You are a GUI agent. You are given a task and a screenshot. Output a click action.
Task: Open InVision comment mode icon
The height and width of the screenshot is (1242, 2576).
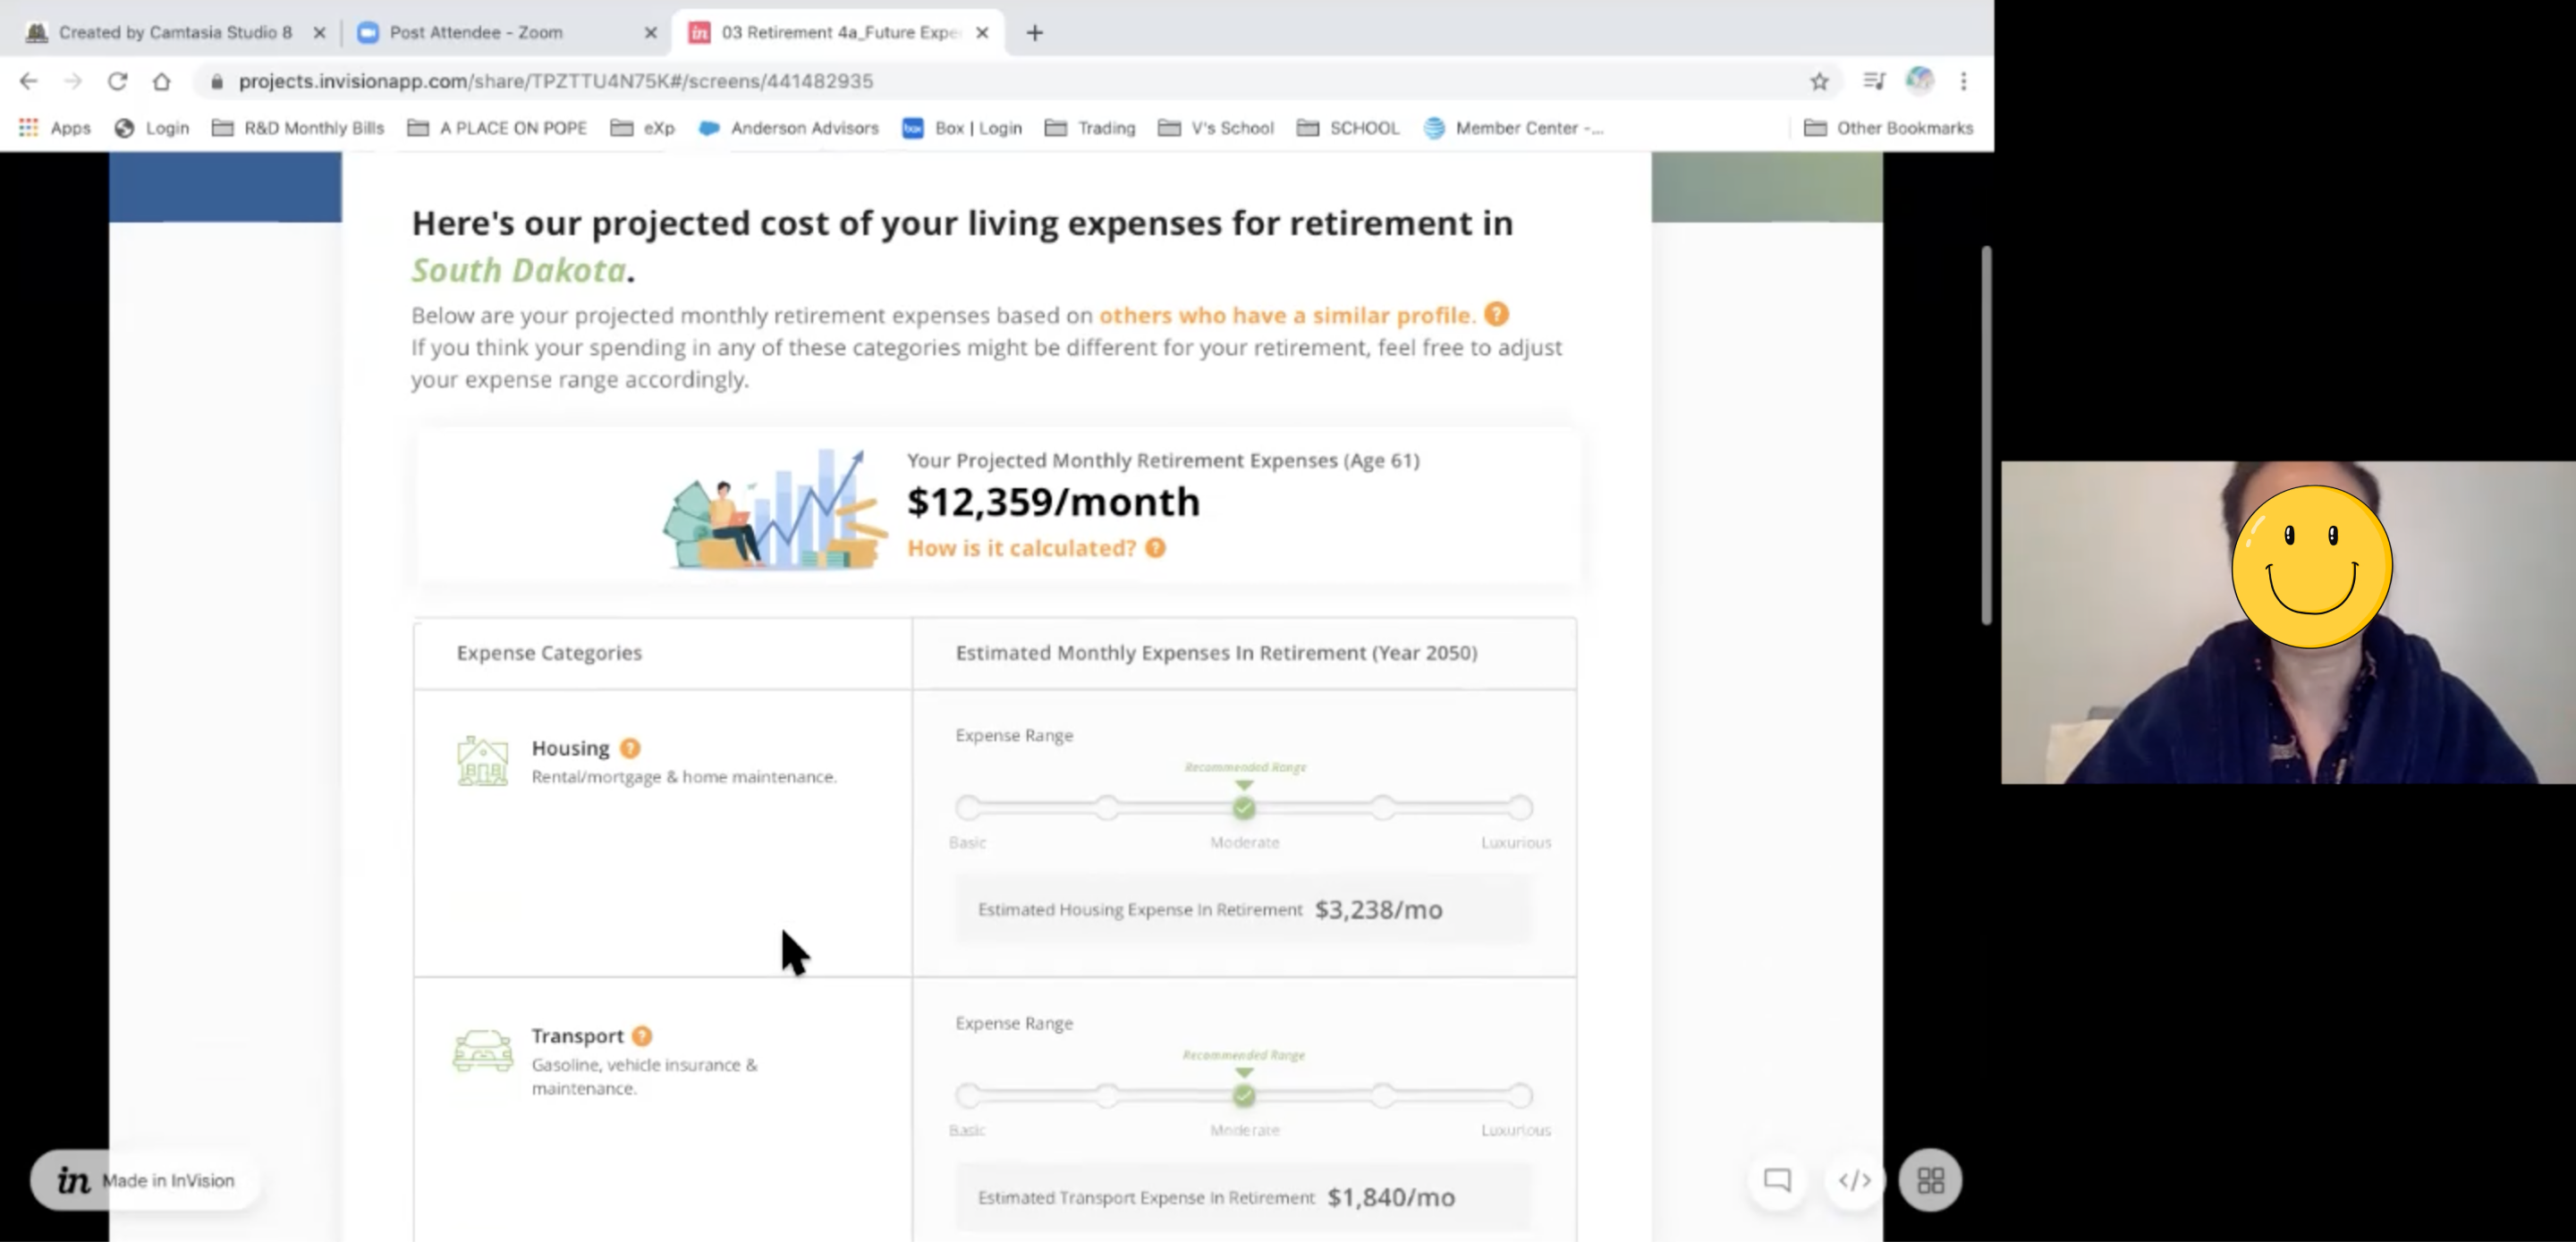click(1777, 1180)
